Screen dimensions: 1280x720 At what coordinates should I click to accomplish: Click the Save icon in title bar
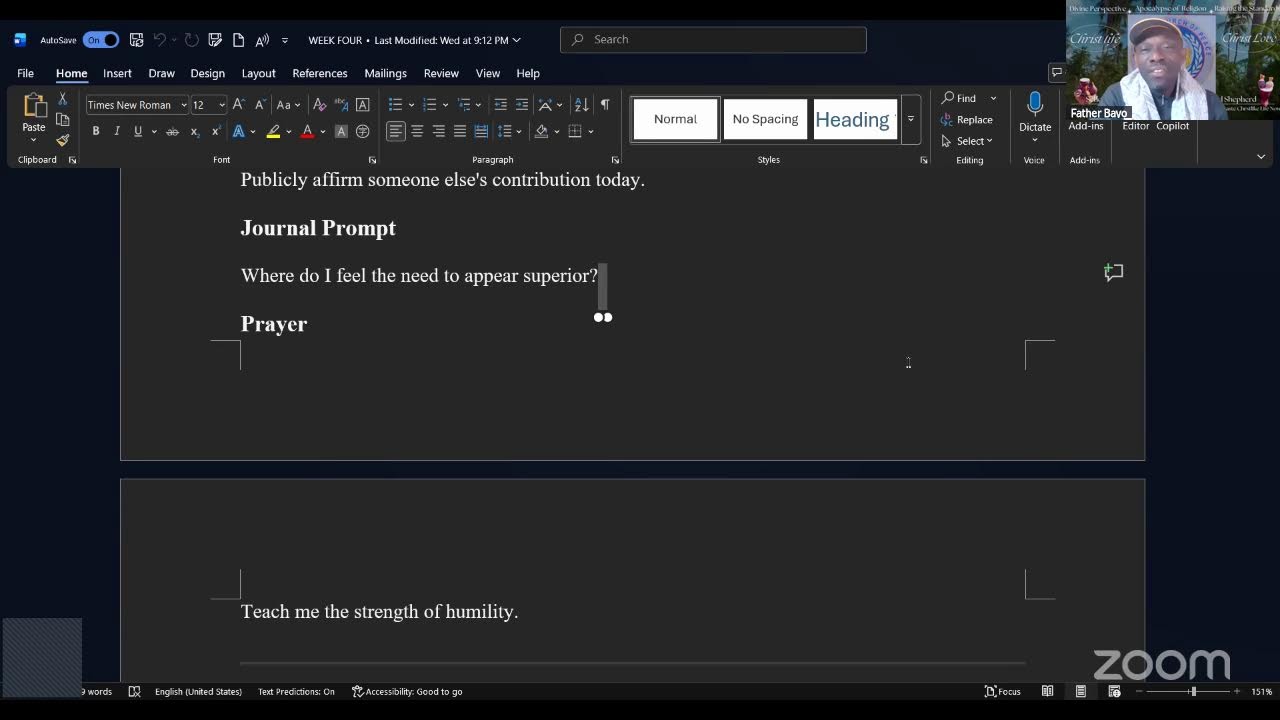[x=136, y=40]
